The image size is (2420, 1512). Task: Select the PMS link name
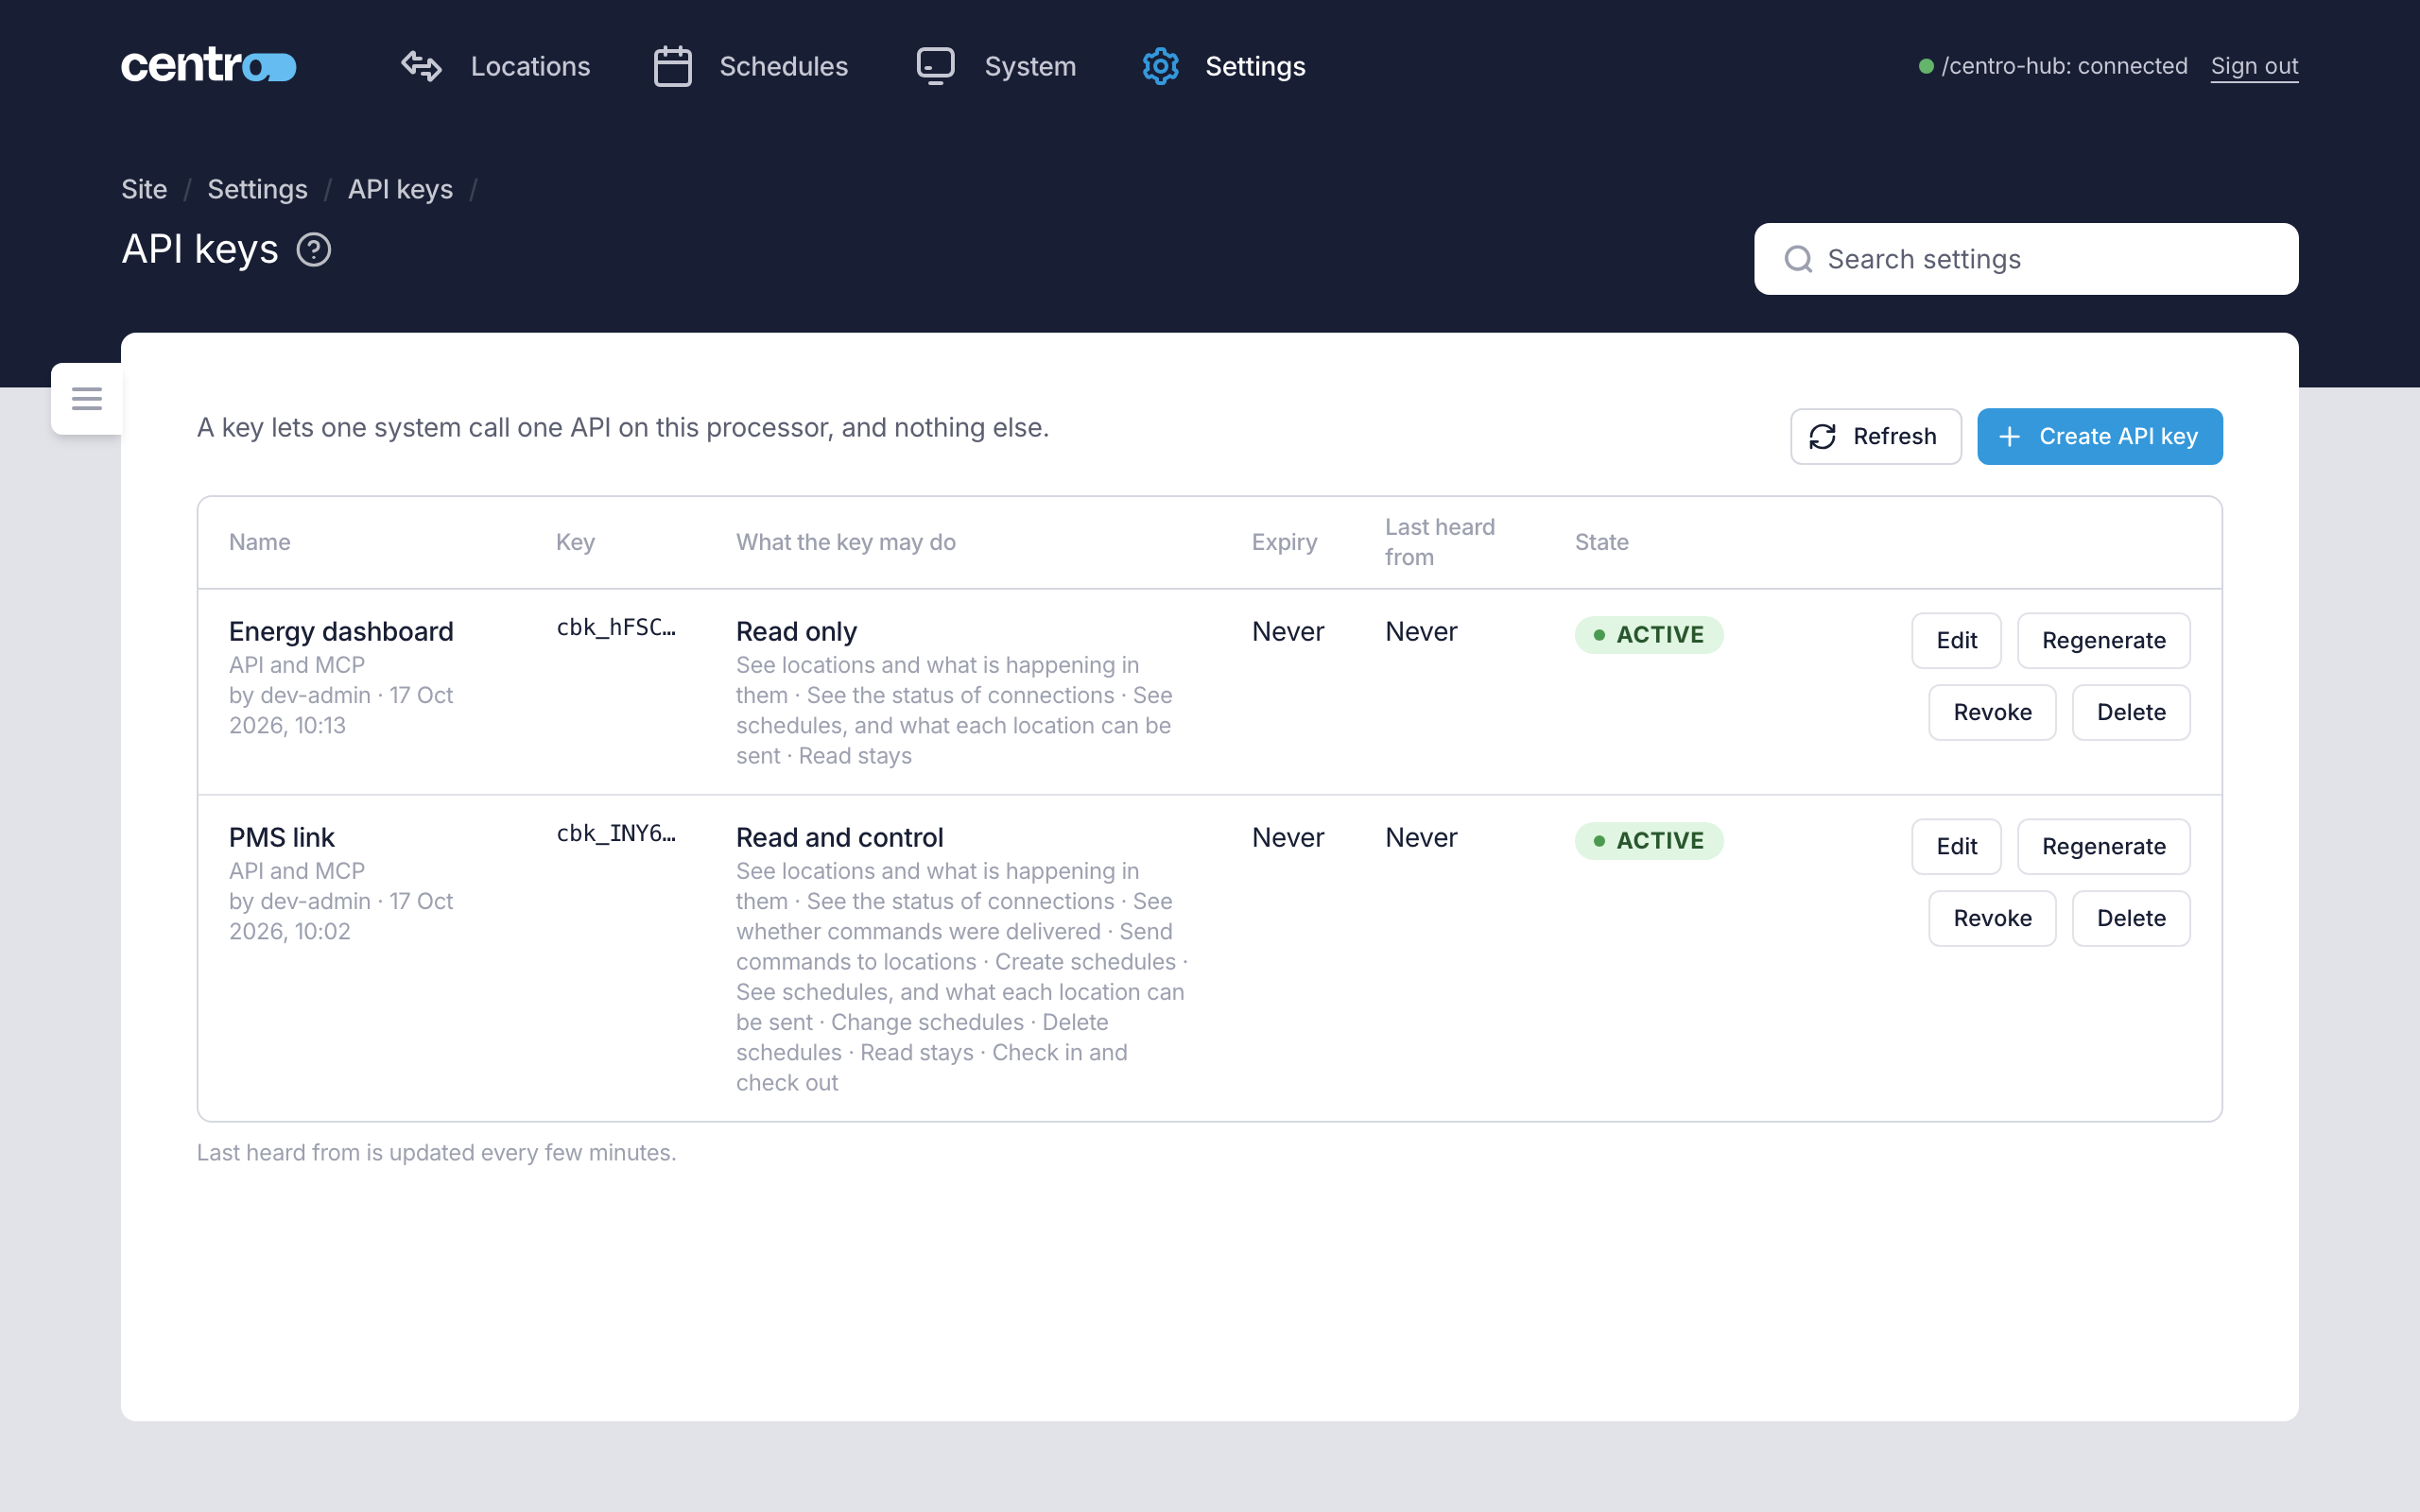[281, 837]
